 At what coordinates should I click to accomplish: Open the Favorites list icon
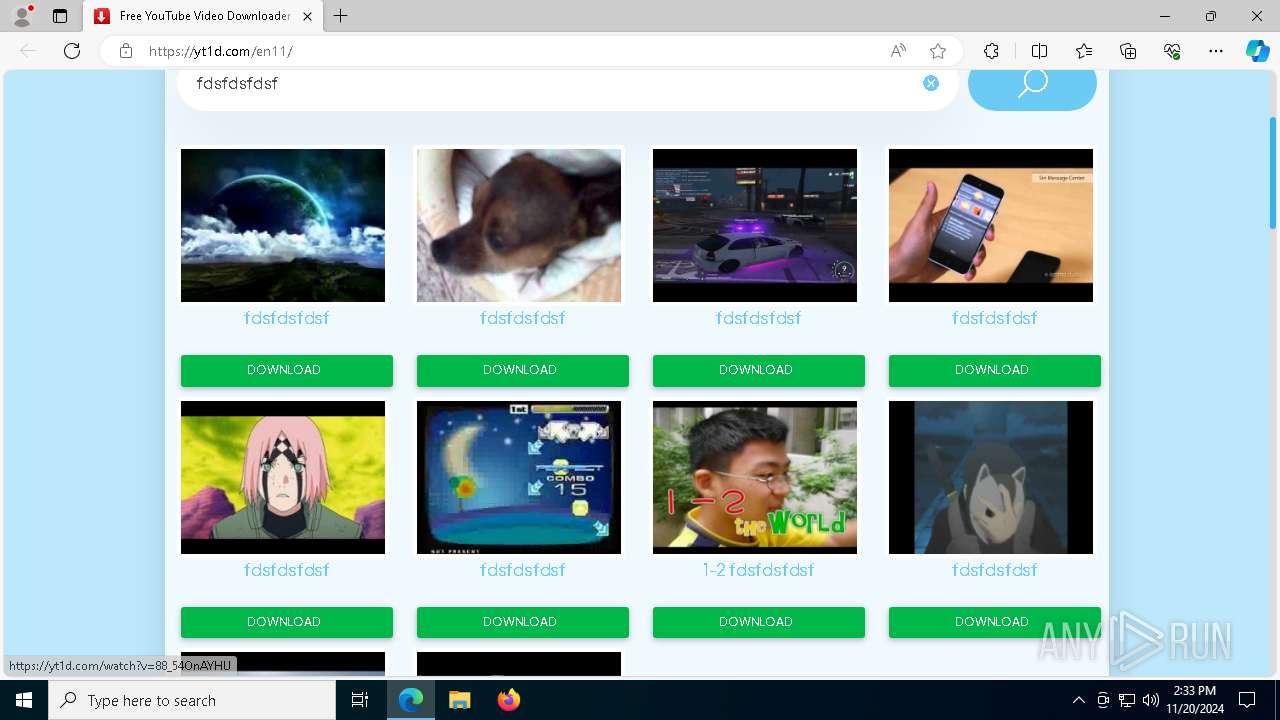[x=1084, y=51]
